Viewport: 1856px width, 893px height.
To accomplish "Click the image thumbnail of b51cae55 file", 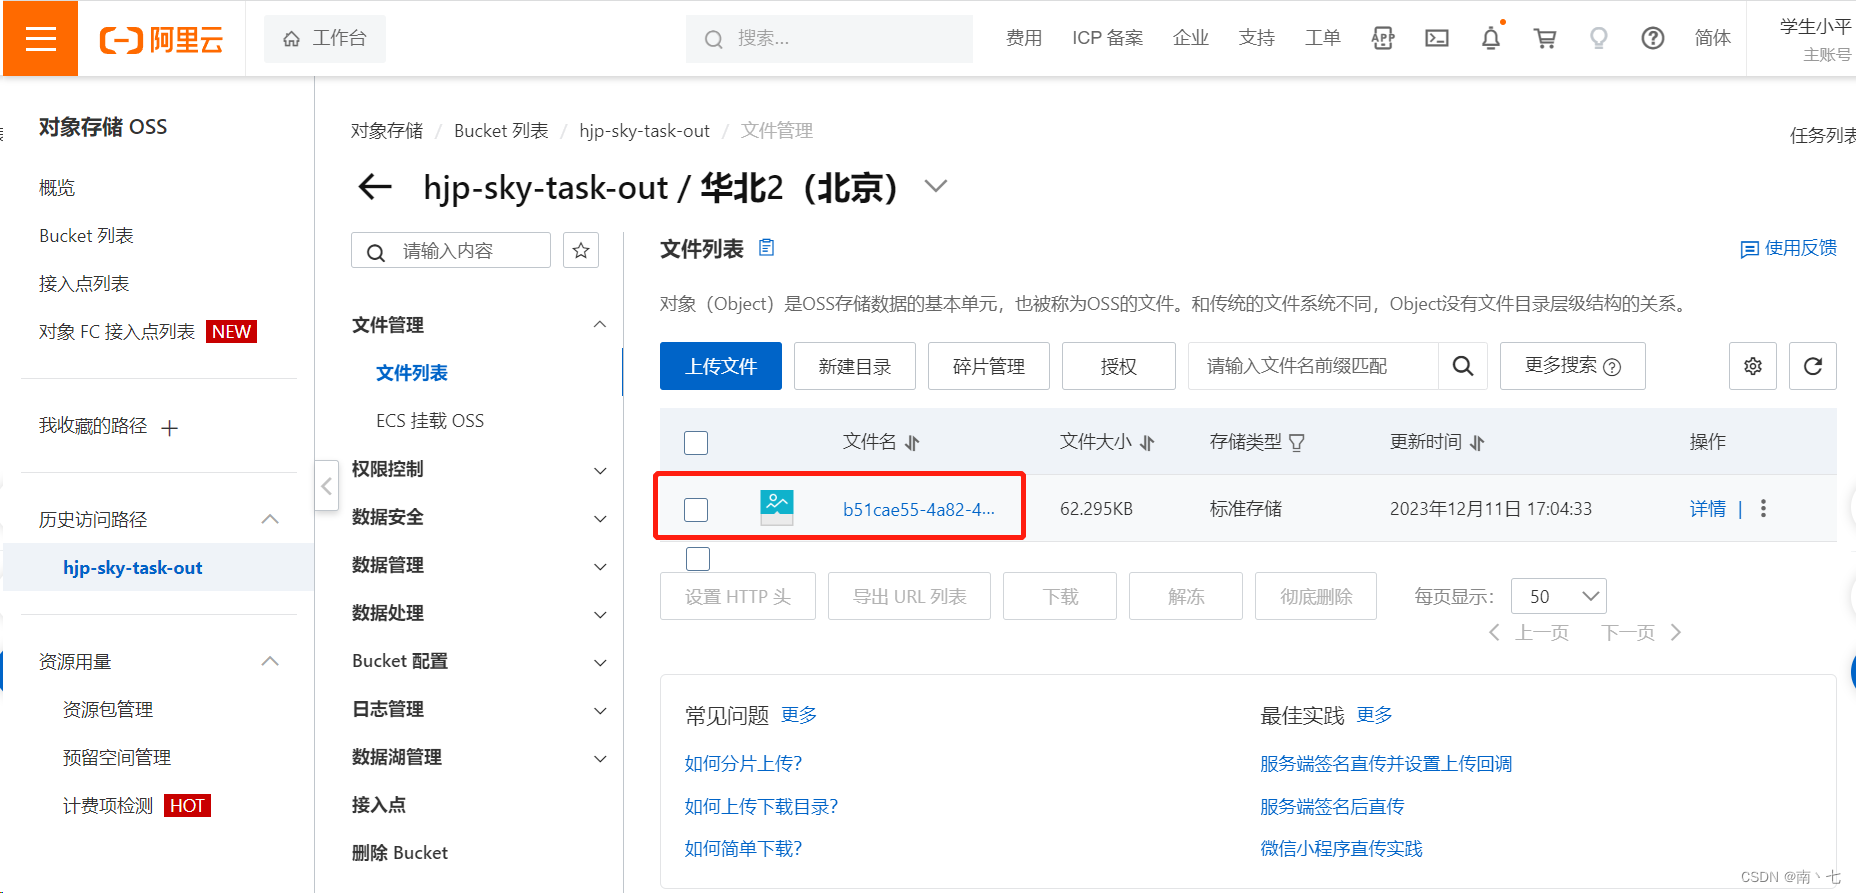I will click(x=777, y=508).
